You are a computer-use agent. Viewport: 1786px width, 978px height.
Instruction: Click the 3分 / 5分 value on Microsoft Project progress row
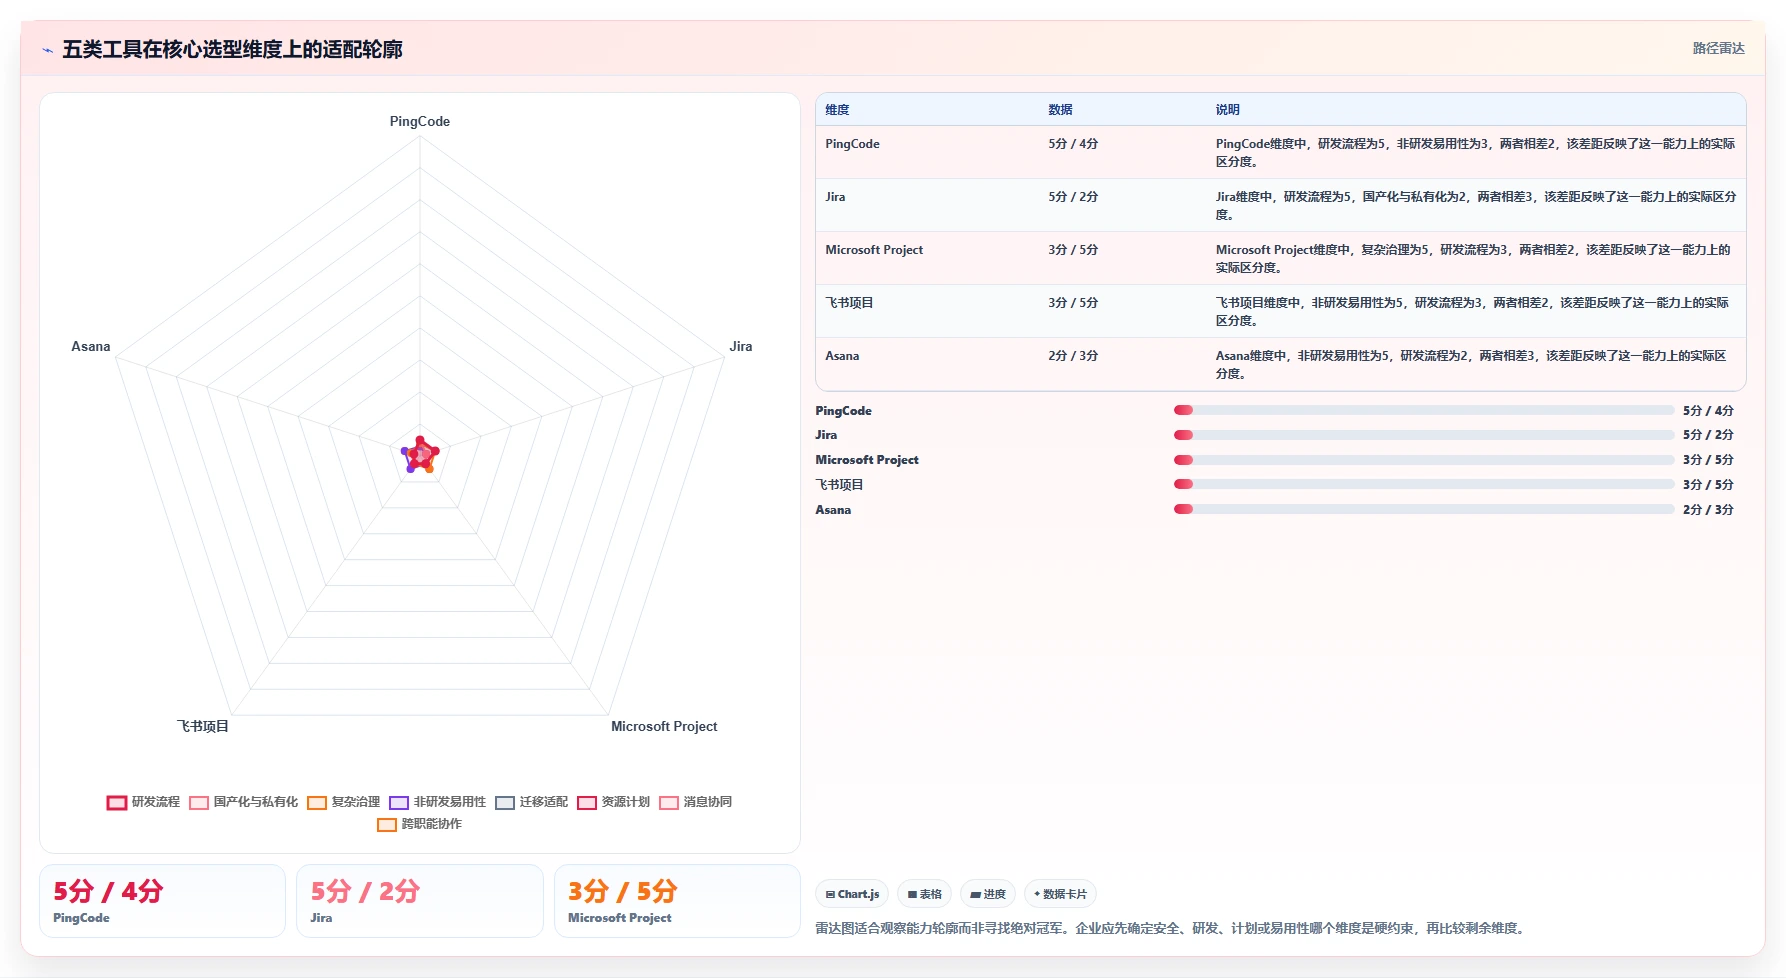pyautogui.click(x=1708, y=460)
